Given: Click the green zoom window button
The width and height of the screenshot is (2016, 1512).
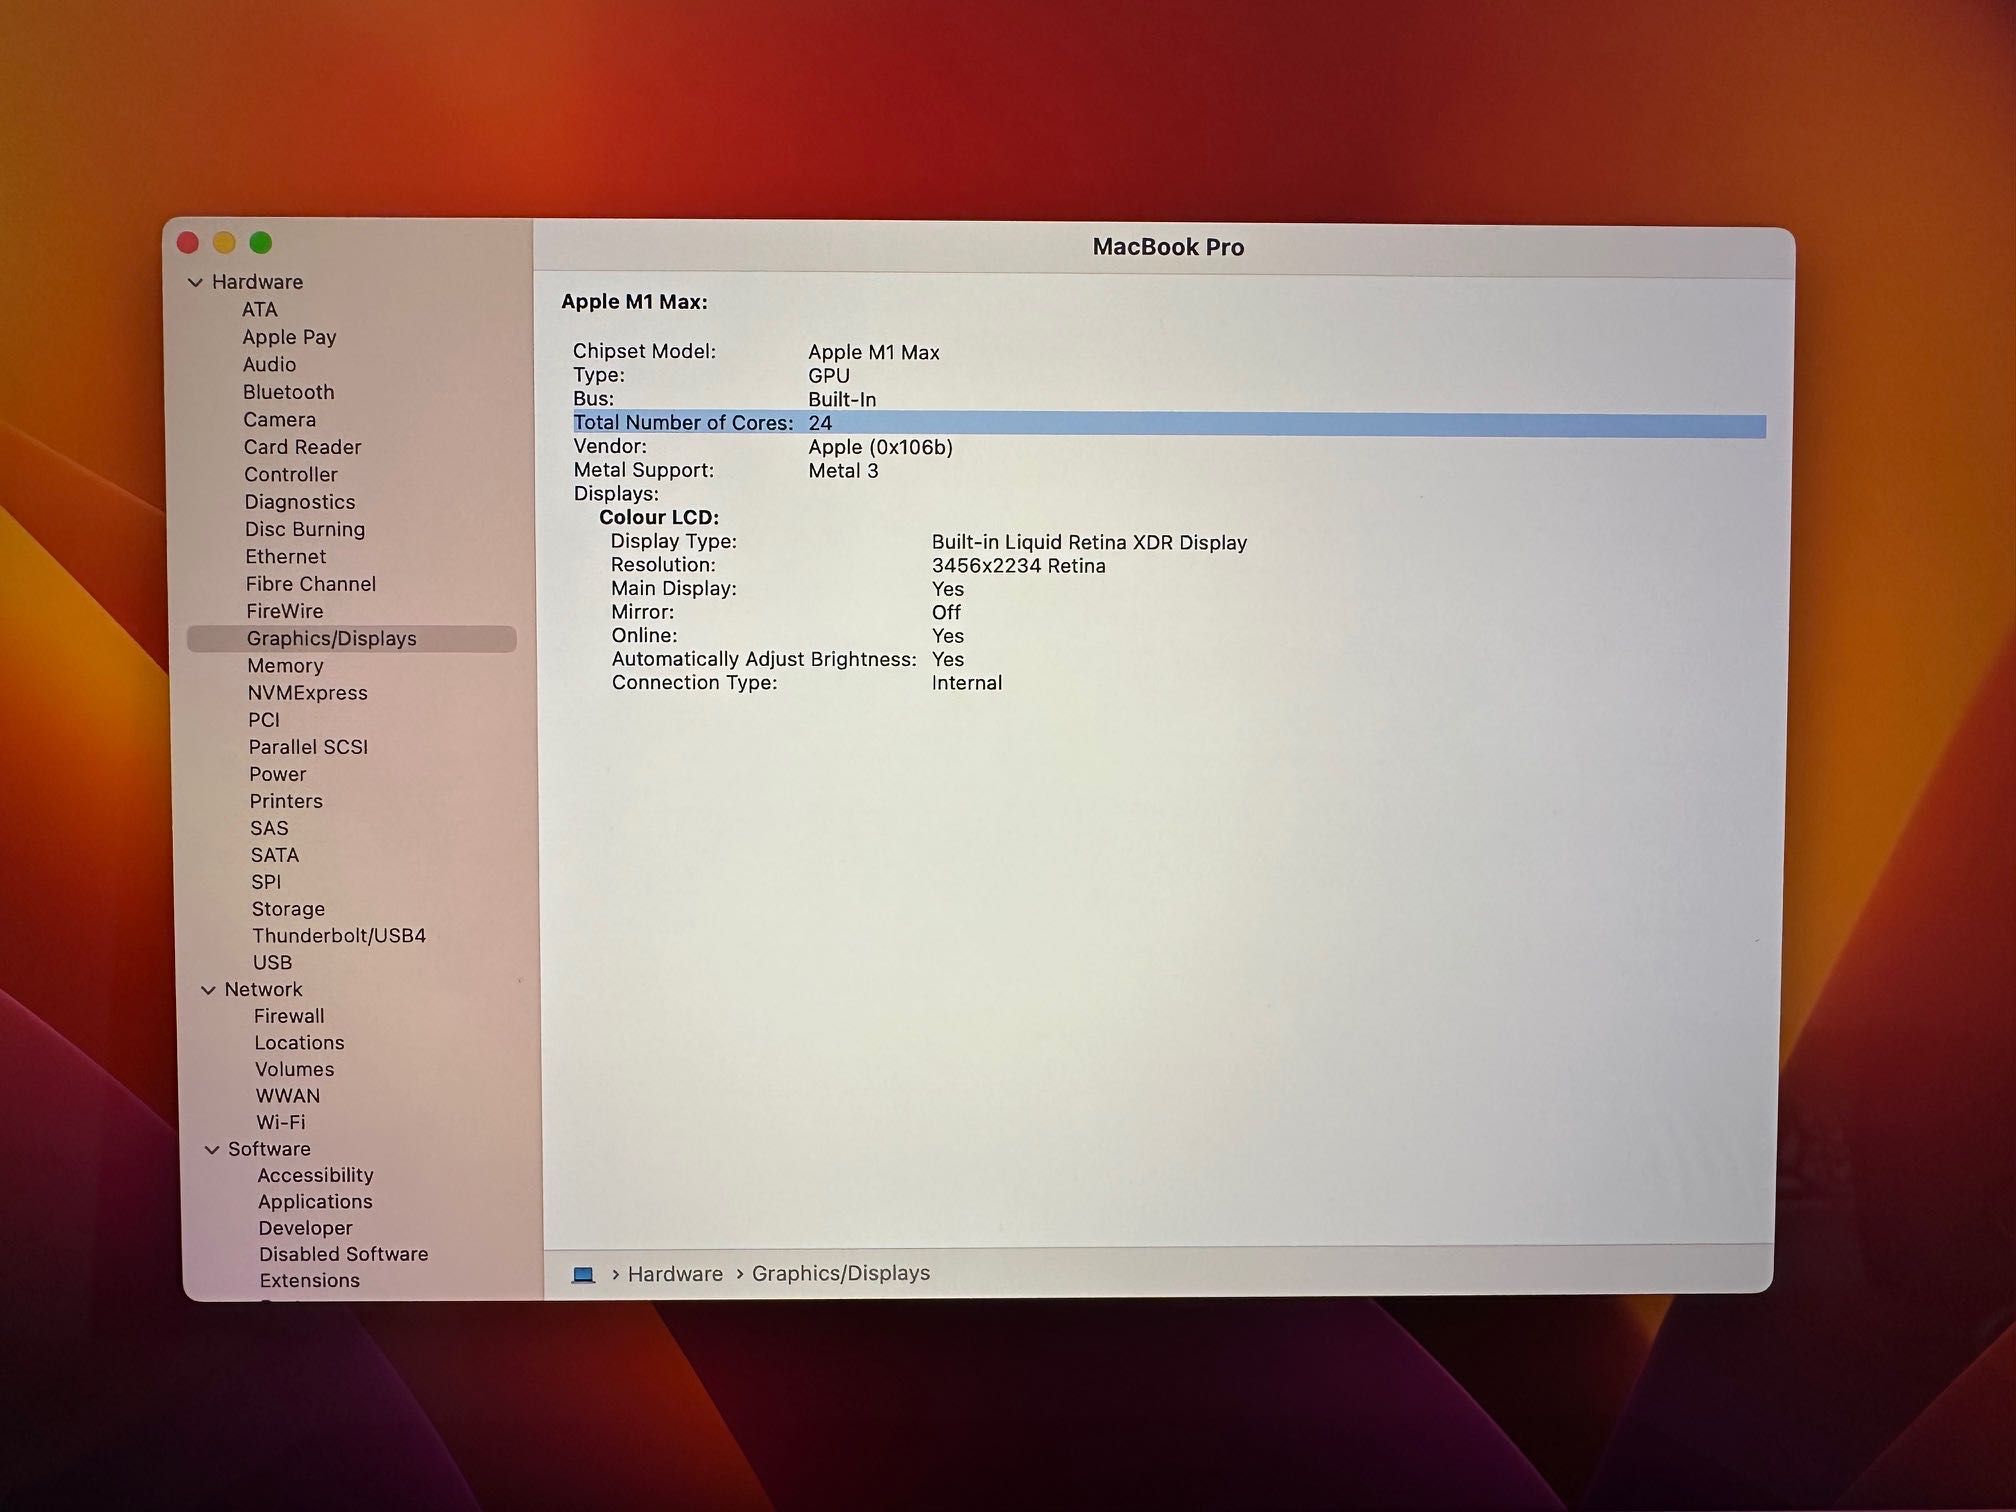Looking at the screenshot, I should tap(261, 243).
